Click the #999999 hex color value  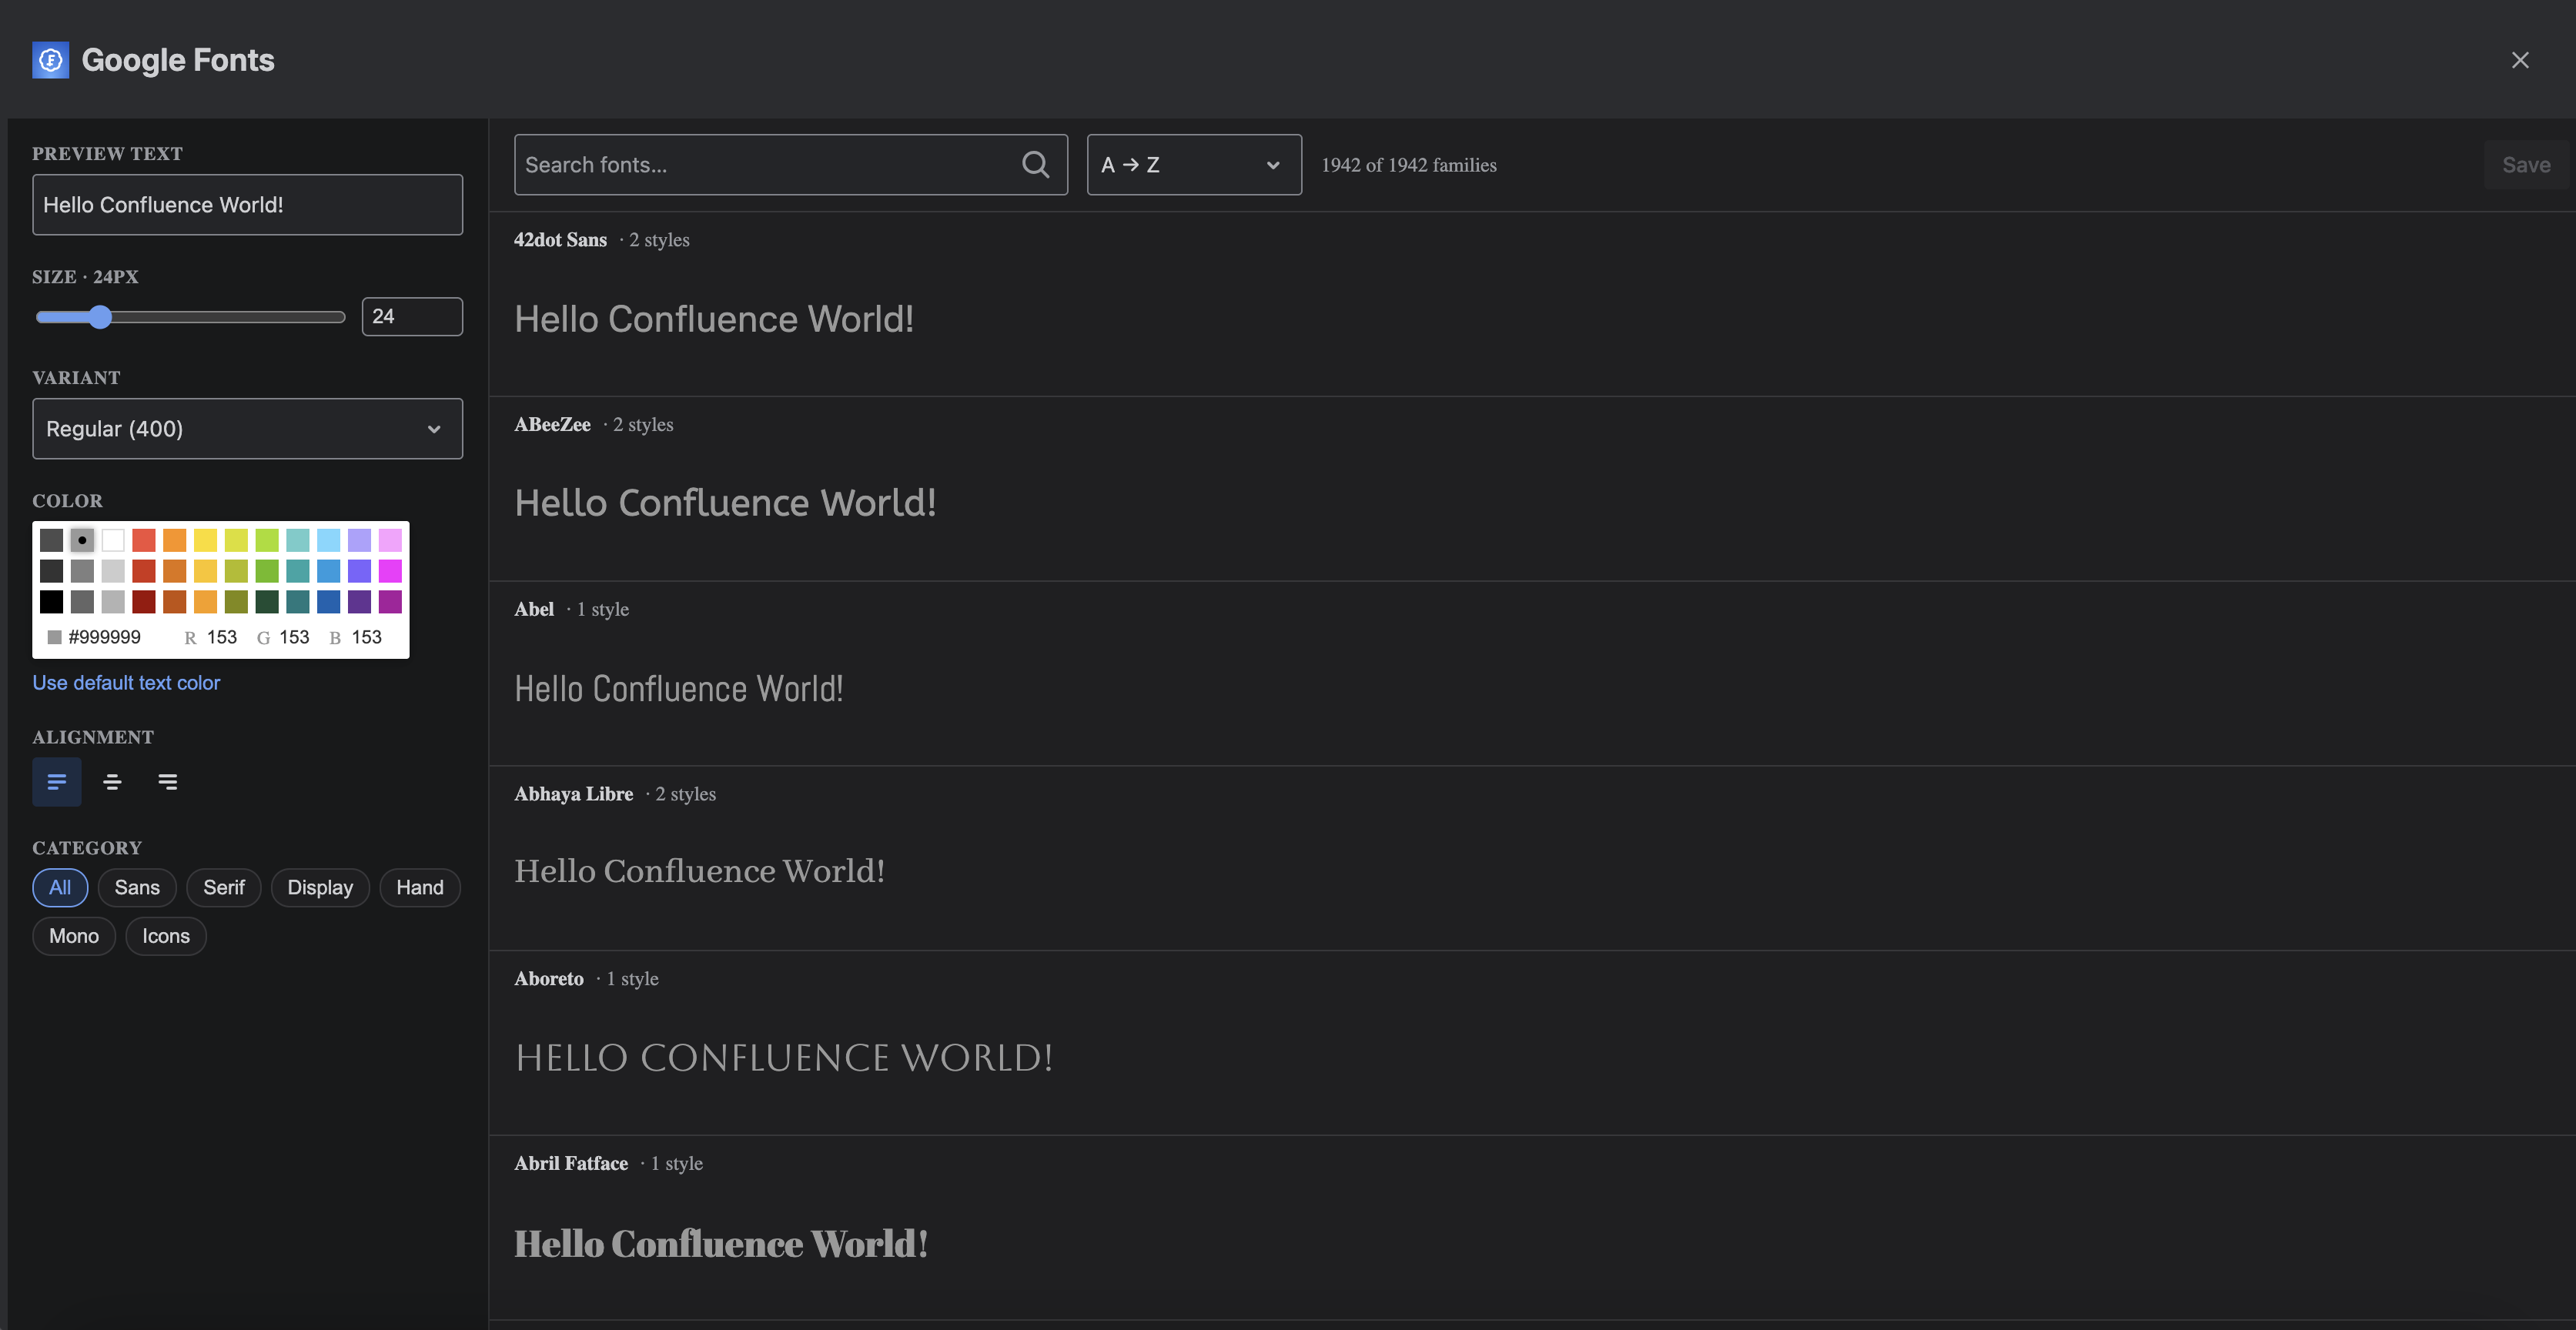(104, 637)
